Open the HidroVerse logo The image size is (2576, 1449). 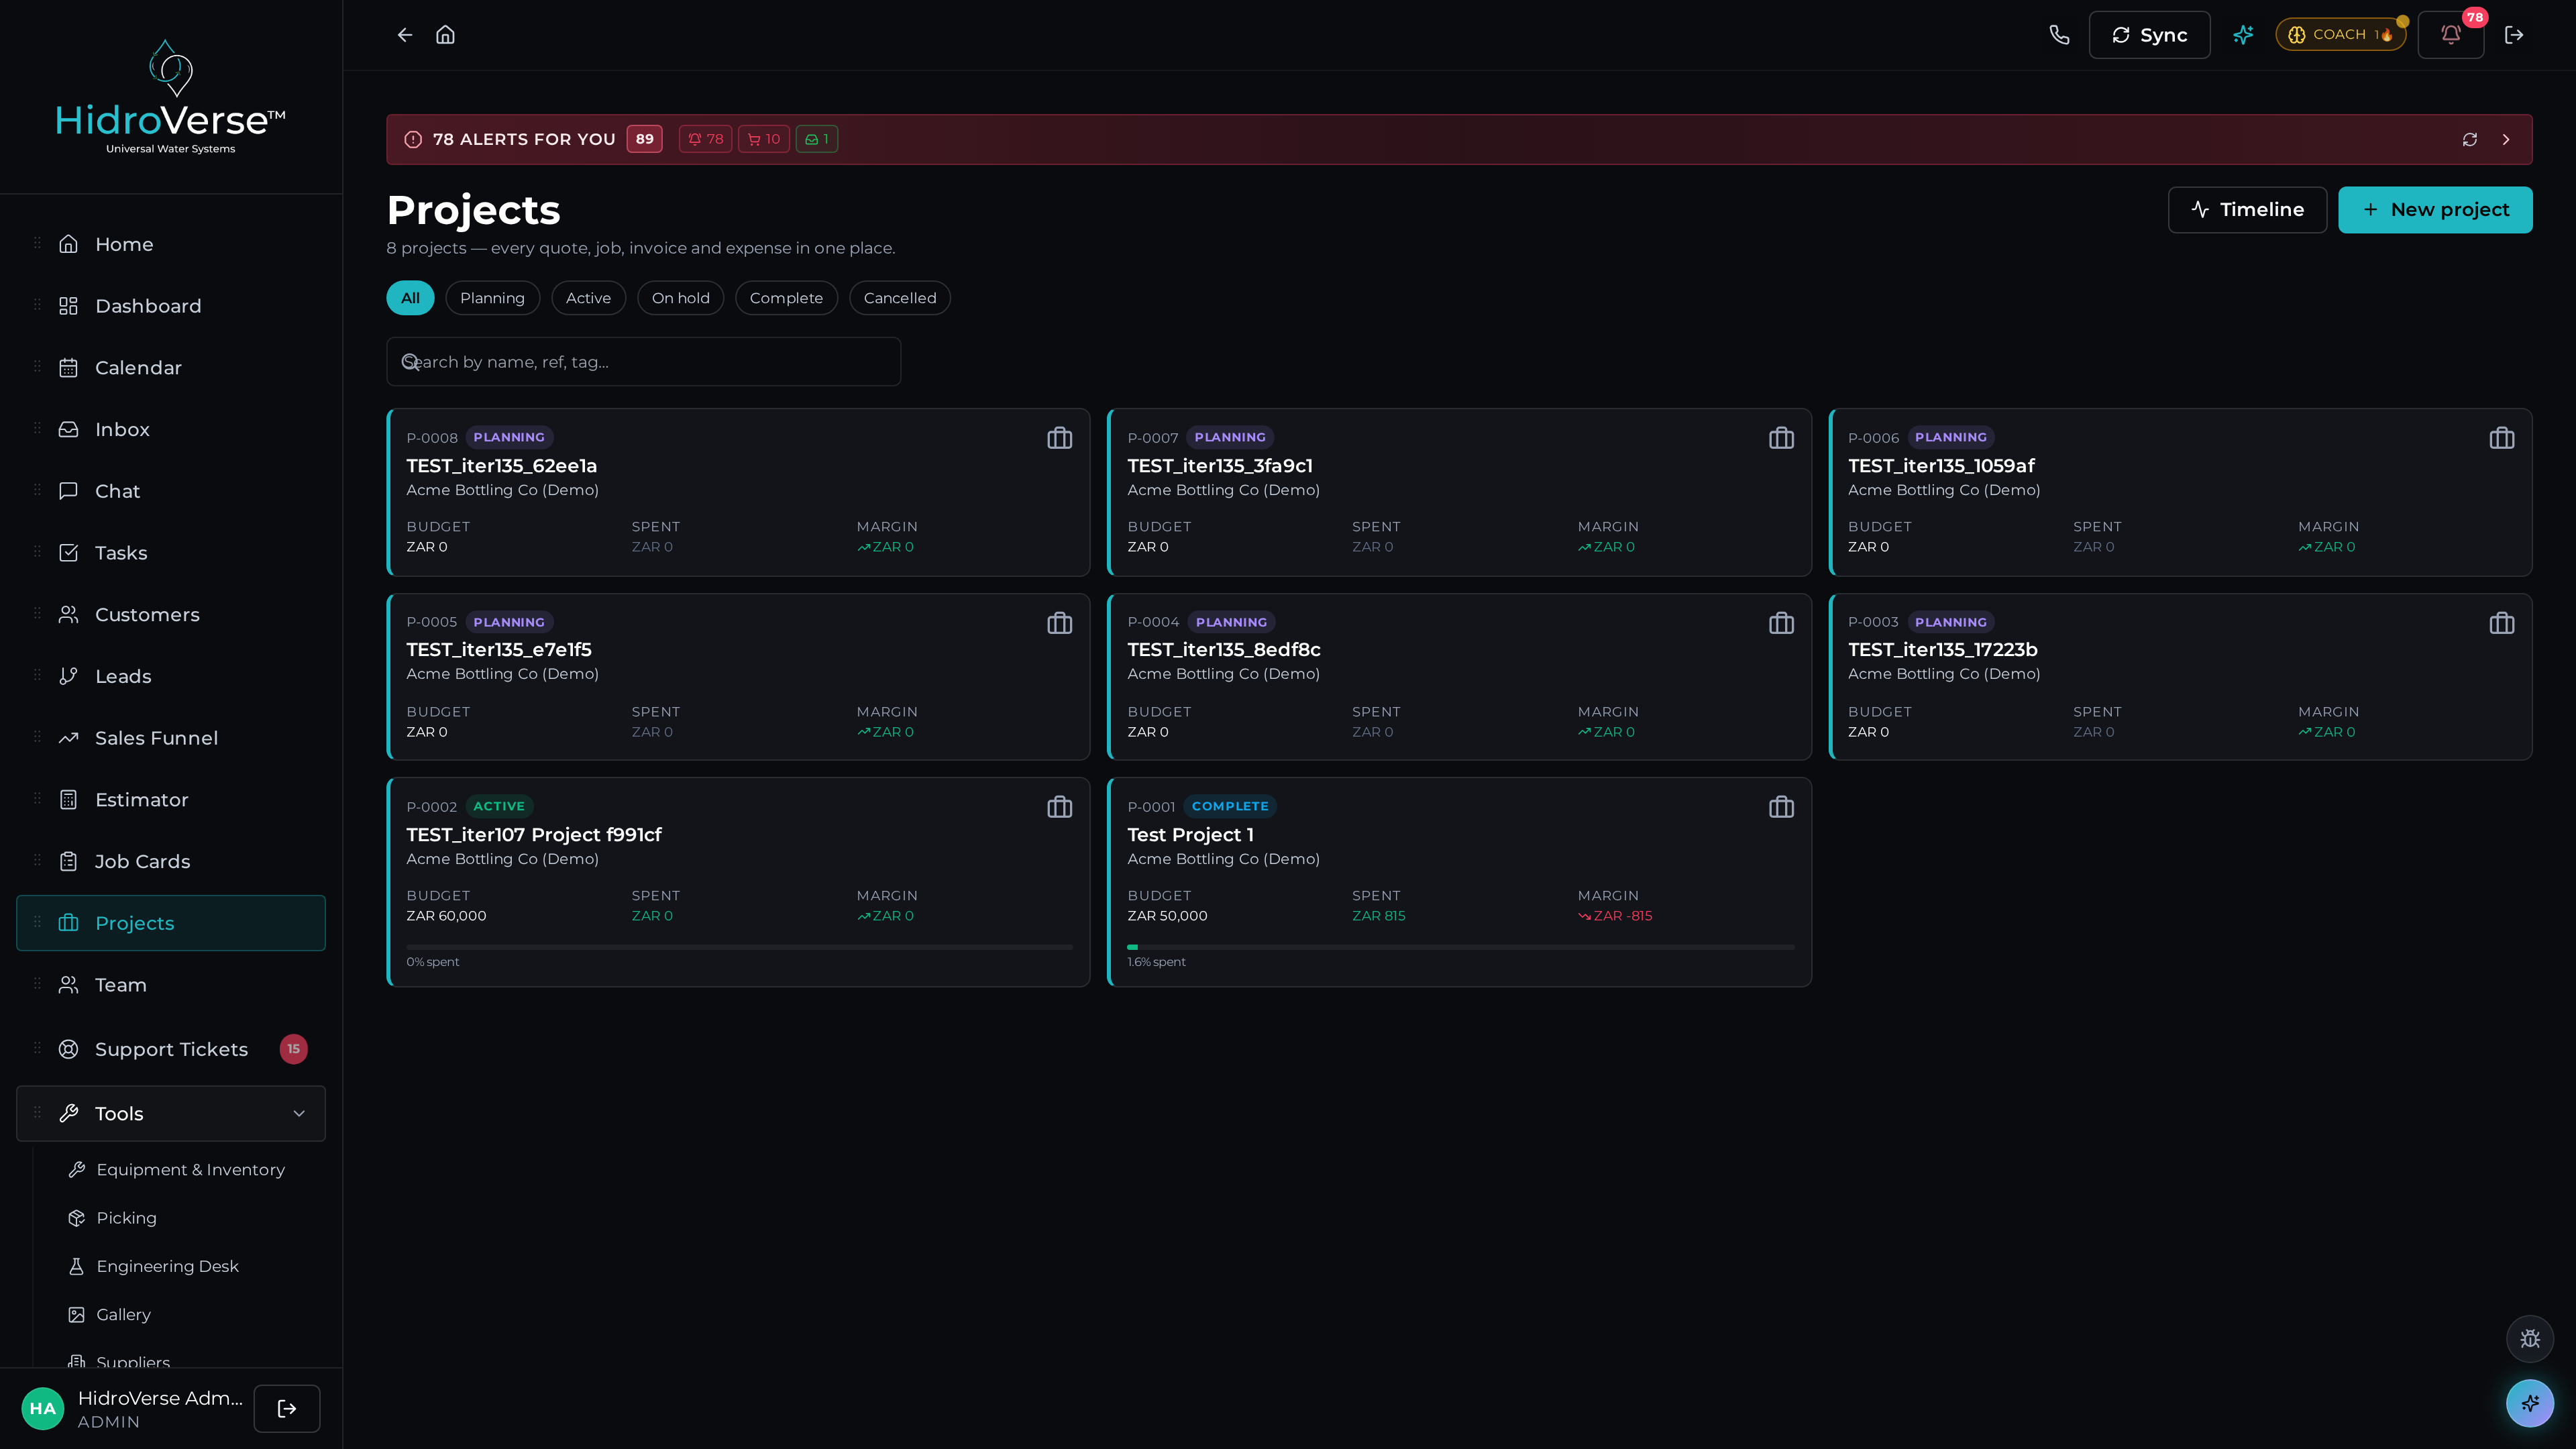point(171,97)
